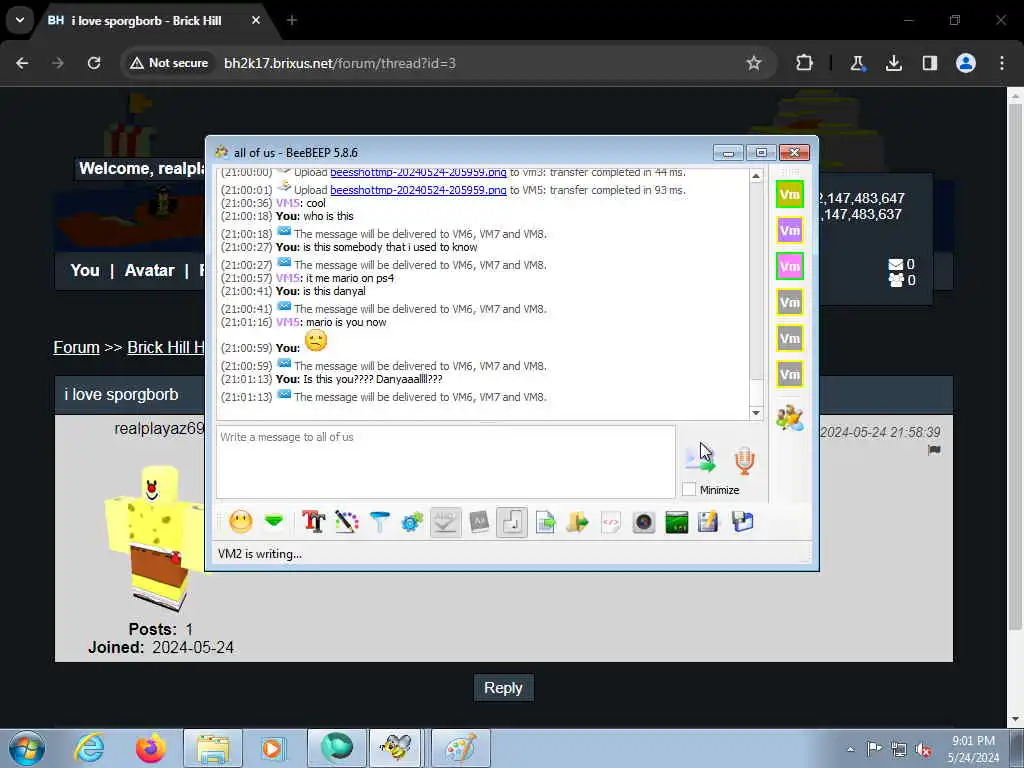
Task: Click the send folder icon
Action: point(577,522)
